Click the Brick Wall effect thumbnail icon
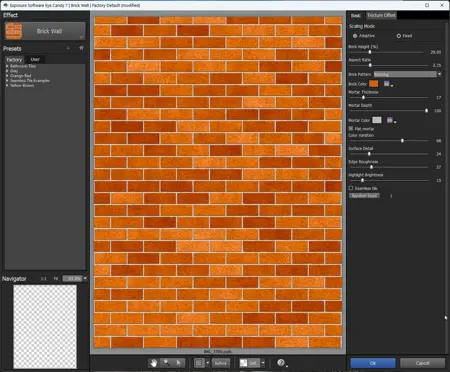The image size is (450, 372). [x=14, y=31]
